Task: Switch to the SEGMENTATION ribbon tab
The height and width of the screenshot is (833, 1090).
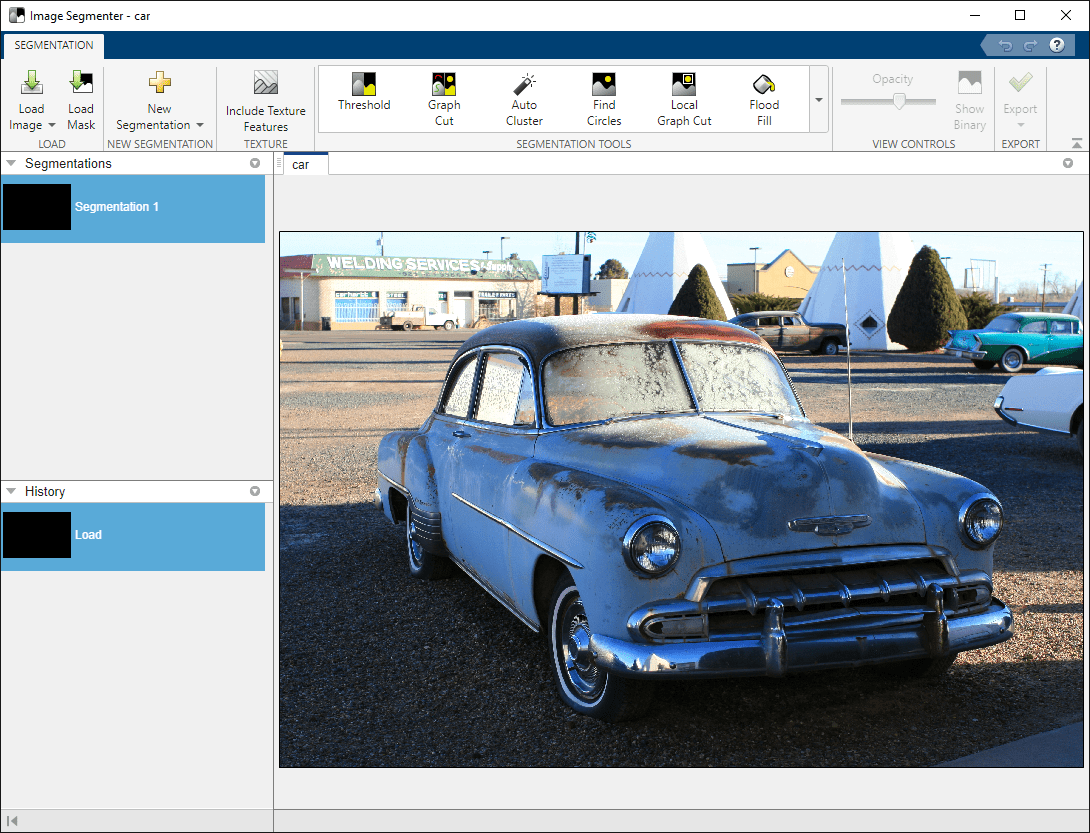Action: [54, 45]
